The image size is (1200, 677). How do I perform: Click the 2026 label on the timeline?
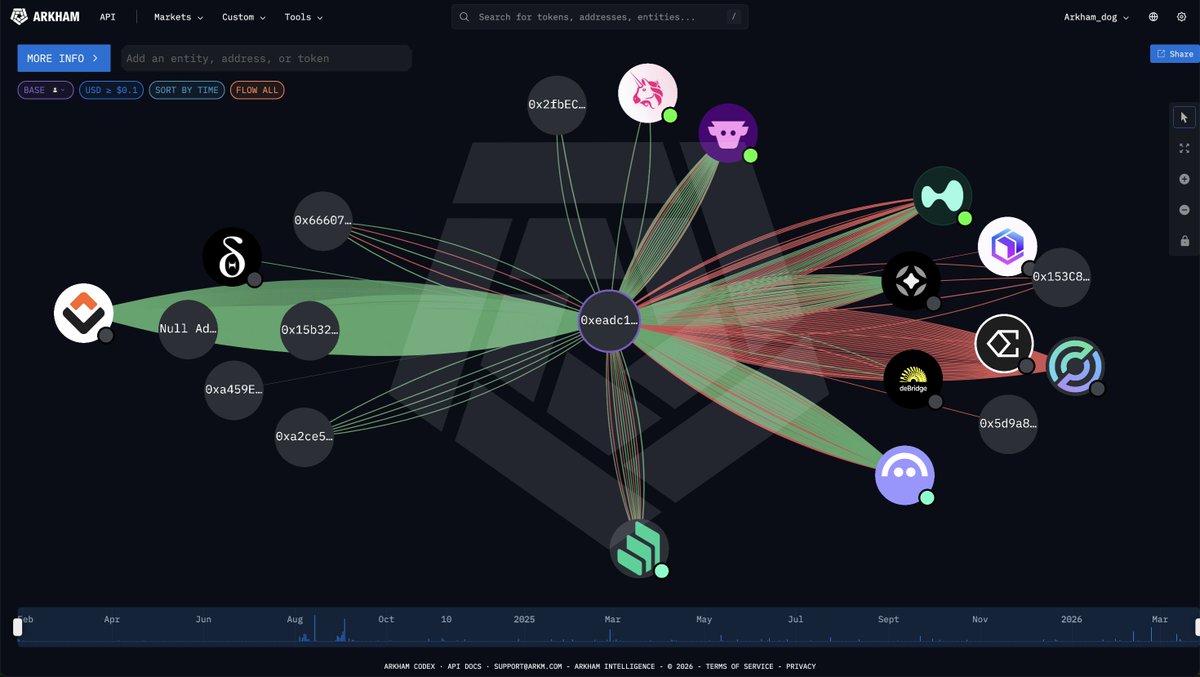point(1071,619)
